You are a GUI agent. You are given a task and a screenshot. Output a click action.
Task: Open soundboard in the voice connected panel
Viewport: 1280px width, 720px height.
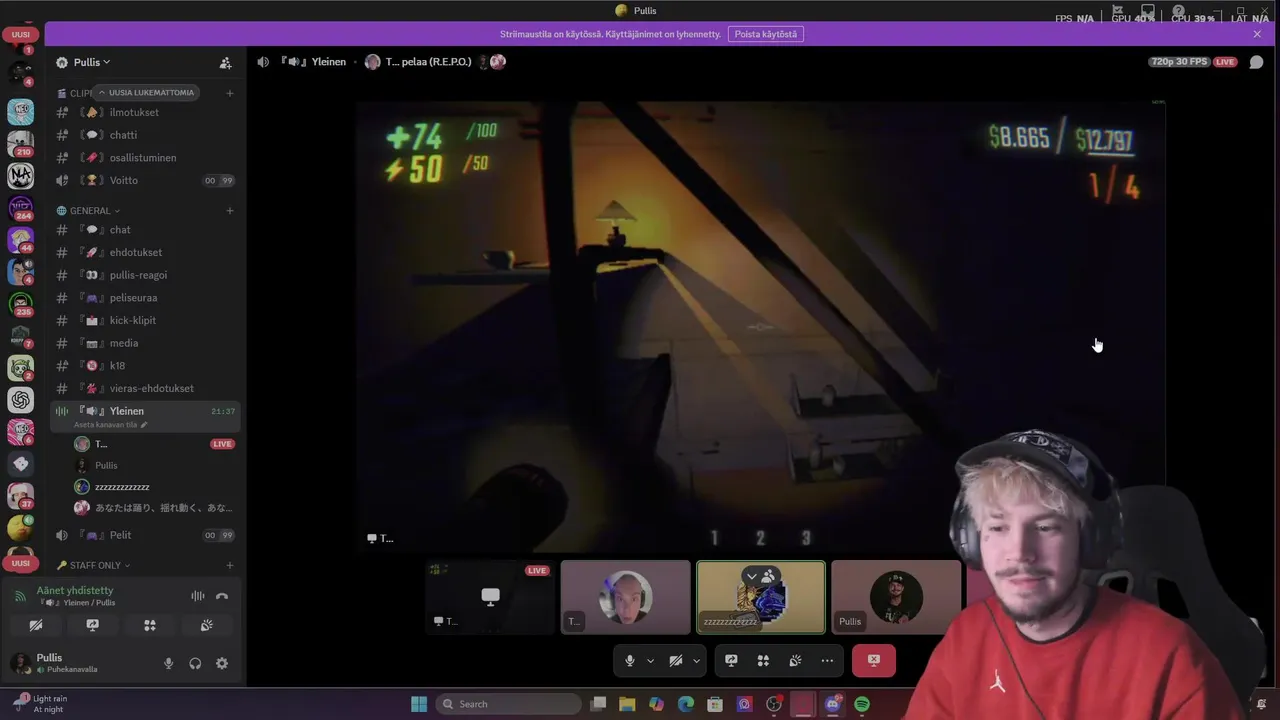click(207, 625)
